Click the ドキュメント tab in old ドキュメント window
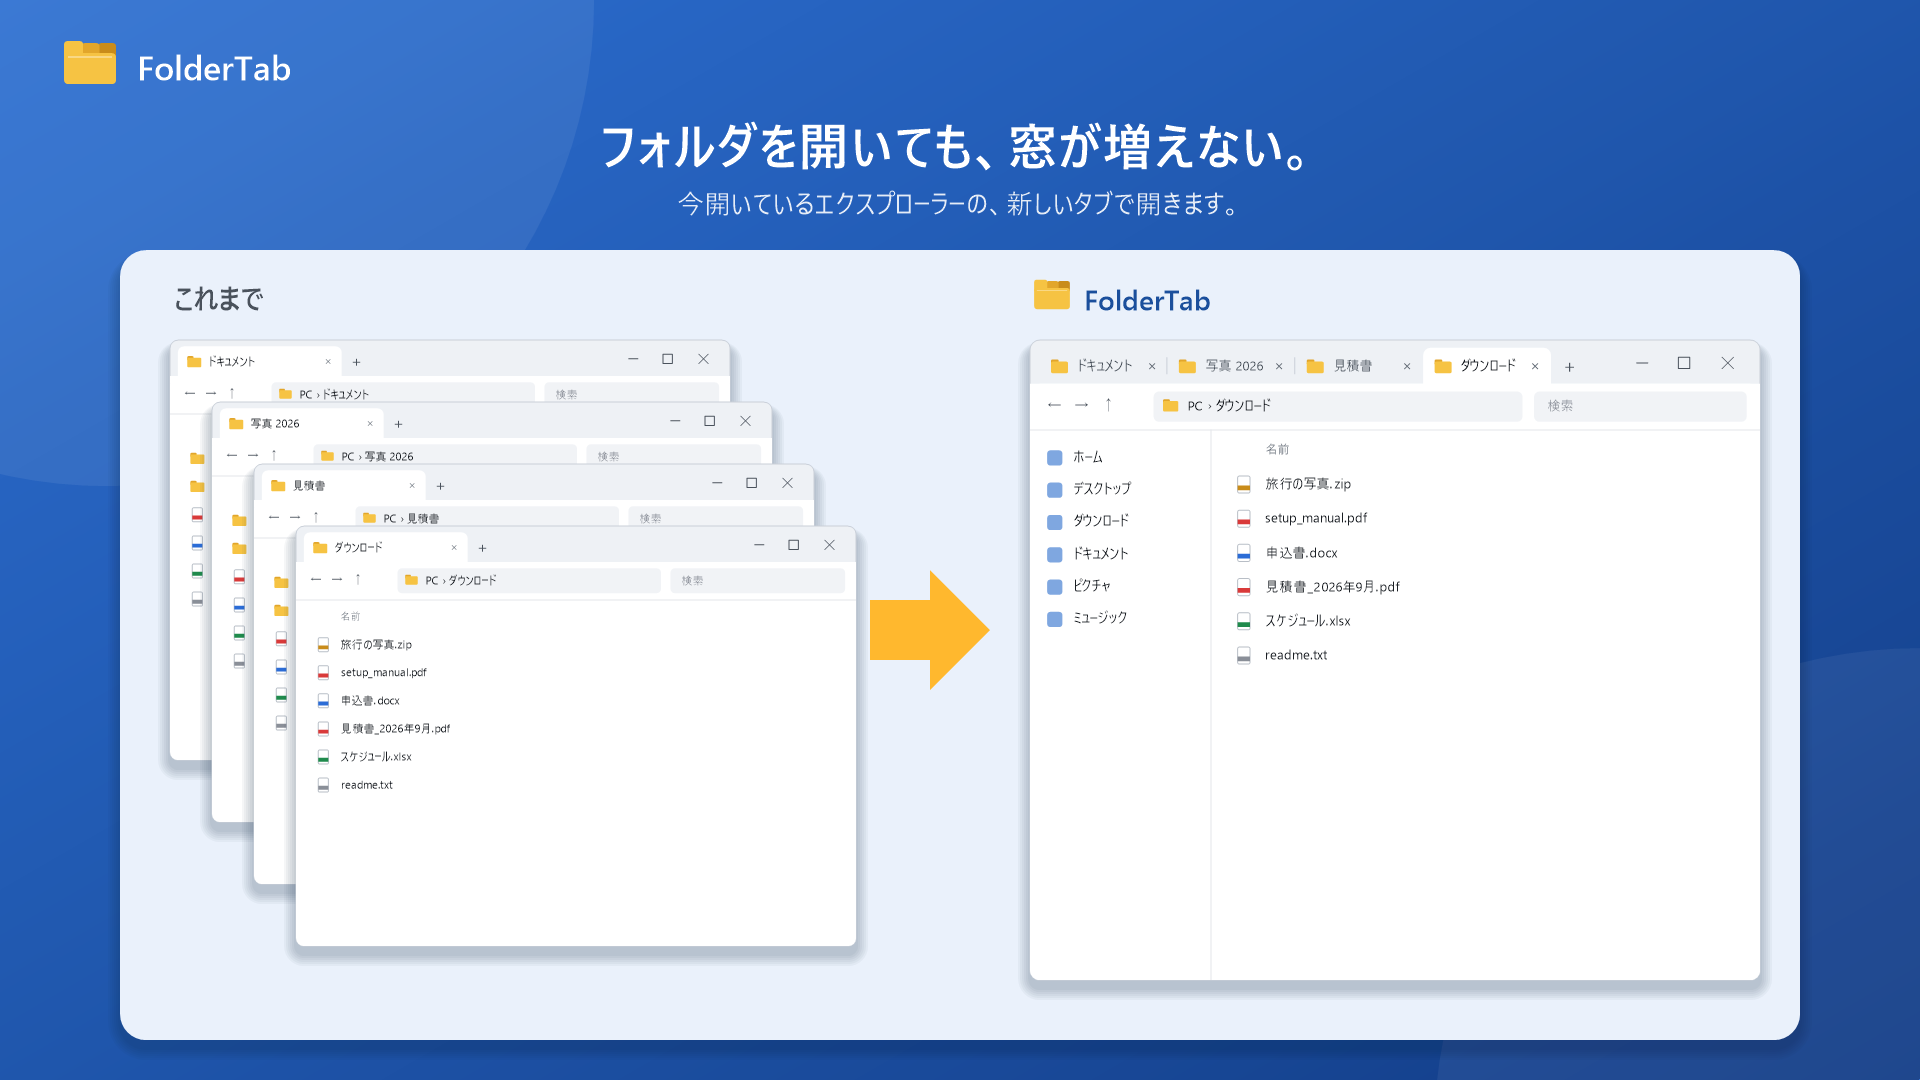The width and height of the screenshot is (1920, 1080). (260, 362)
